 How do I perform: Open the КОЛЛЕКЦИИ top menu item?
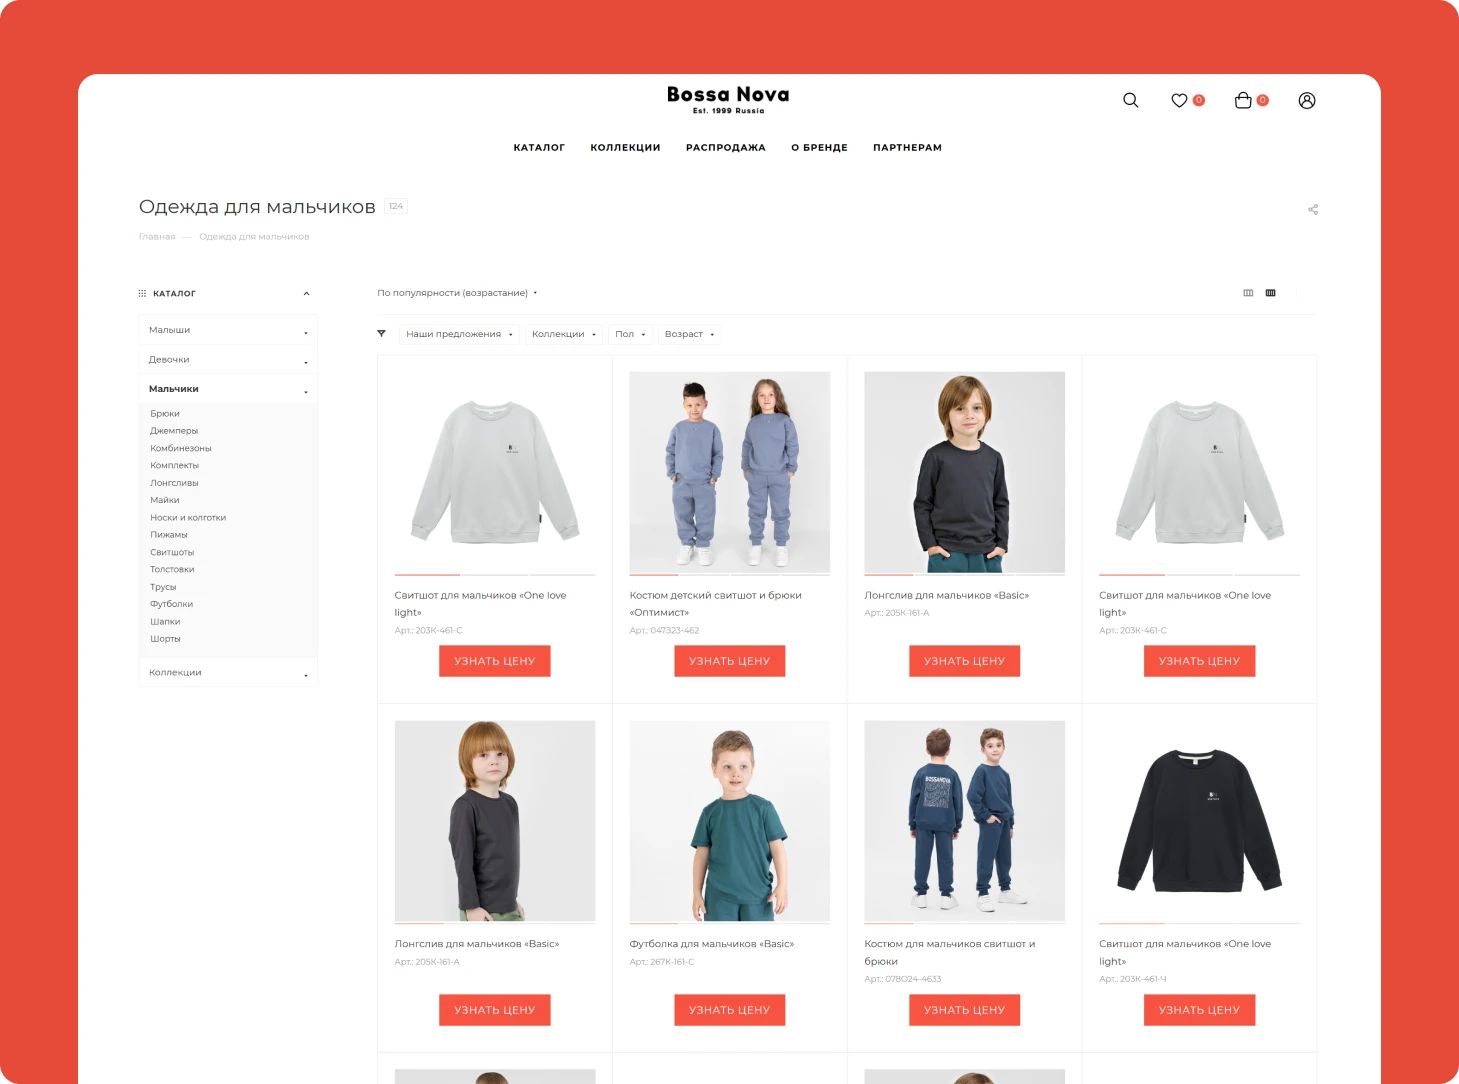point(625,147)
